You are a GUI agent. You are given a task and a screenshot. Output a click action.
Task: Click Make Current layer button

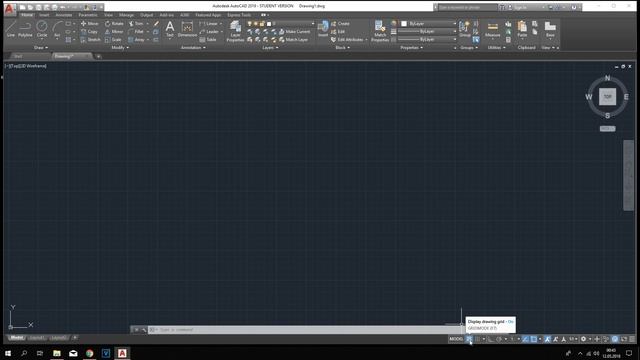click(x=294, y=31)
